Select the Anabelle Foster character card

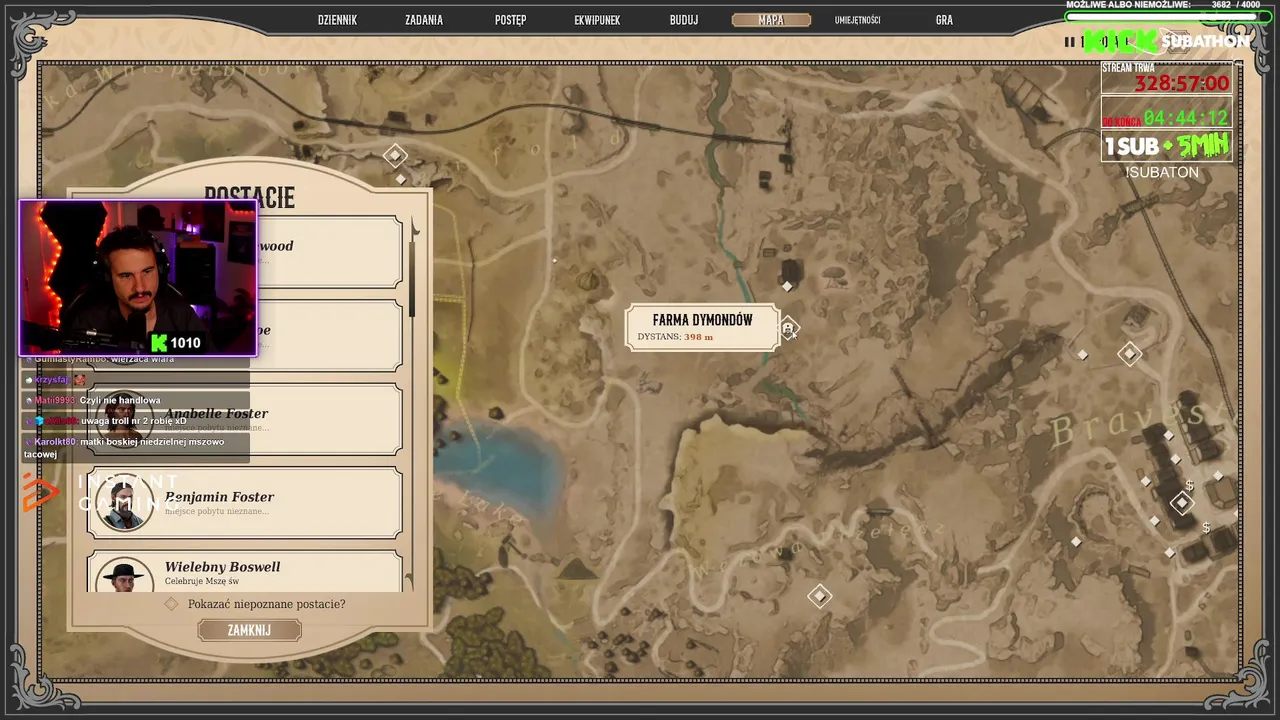click(x=245, y=419)
